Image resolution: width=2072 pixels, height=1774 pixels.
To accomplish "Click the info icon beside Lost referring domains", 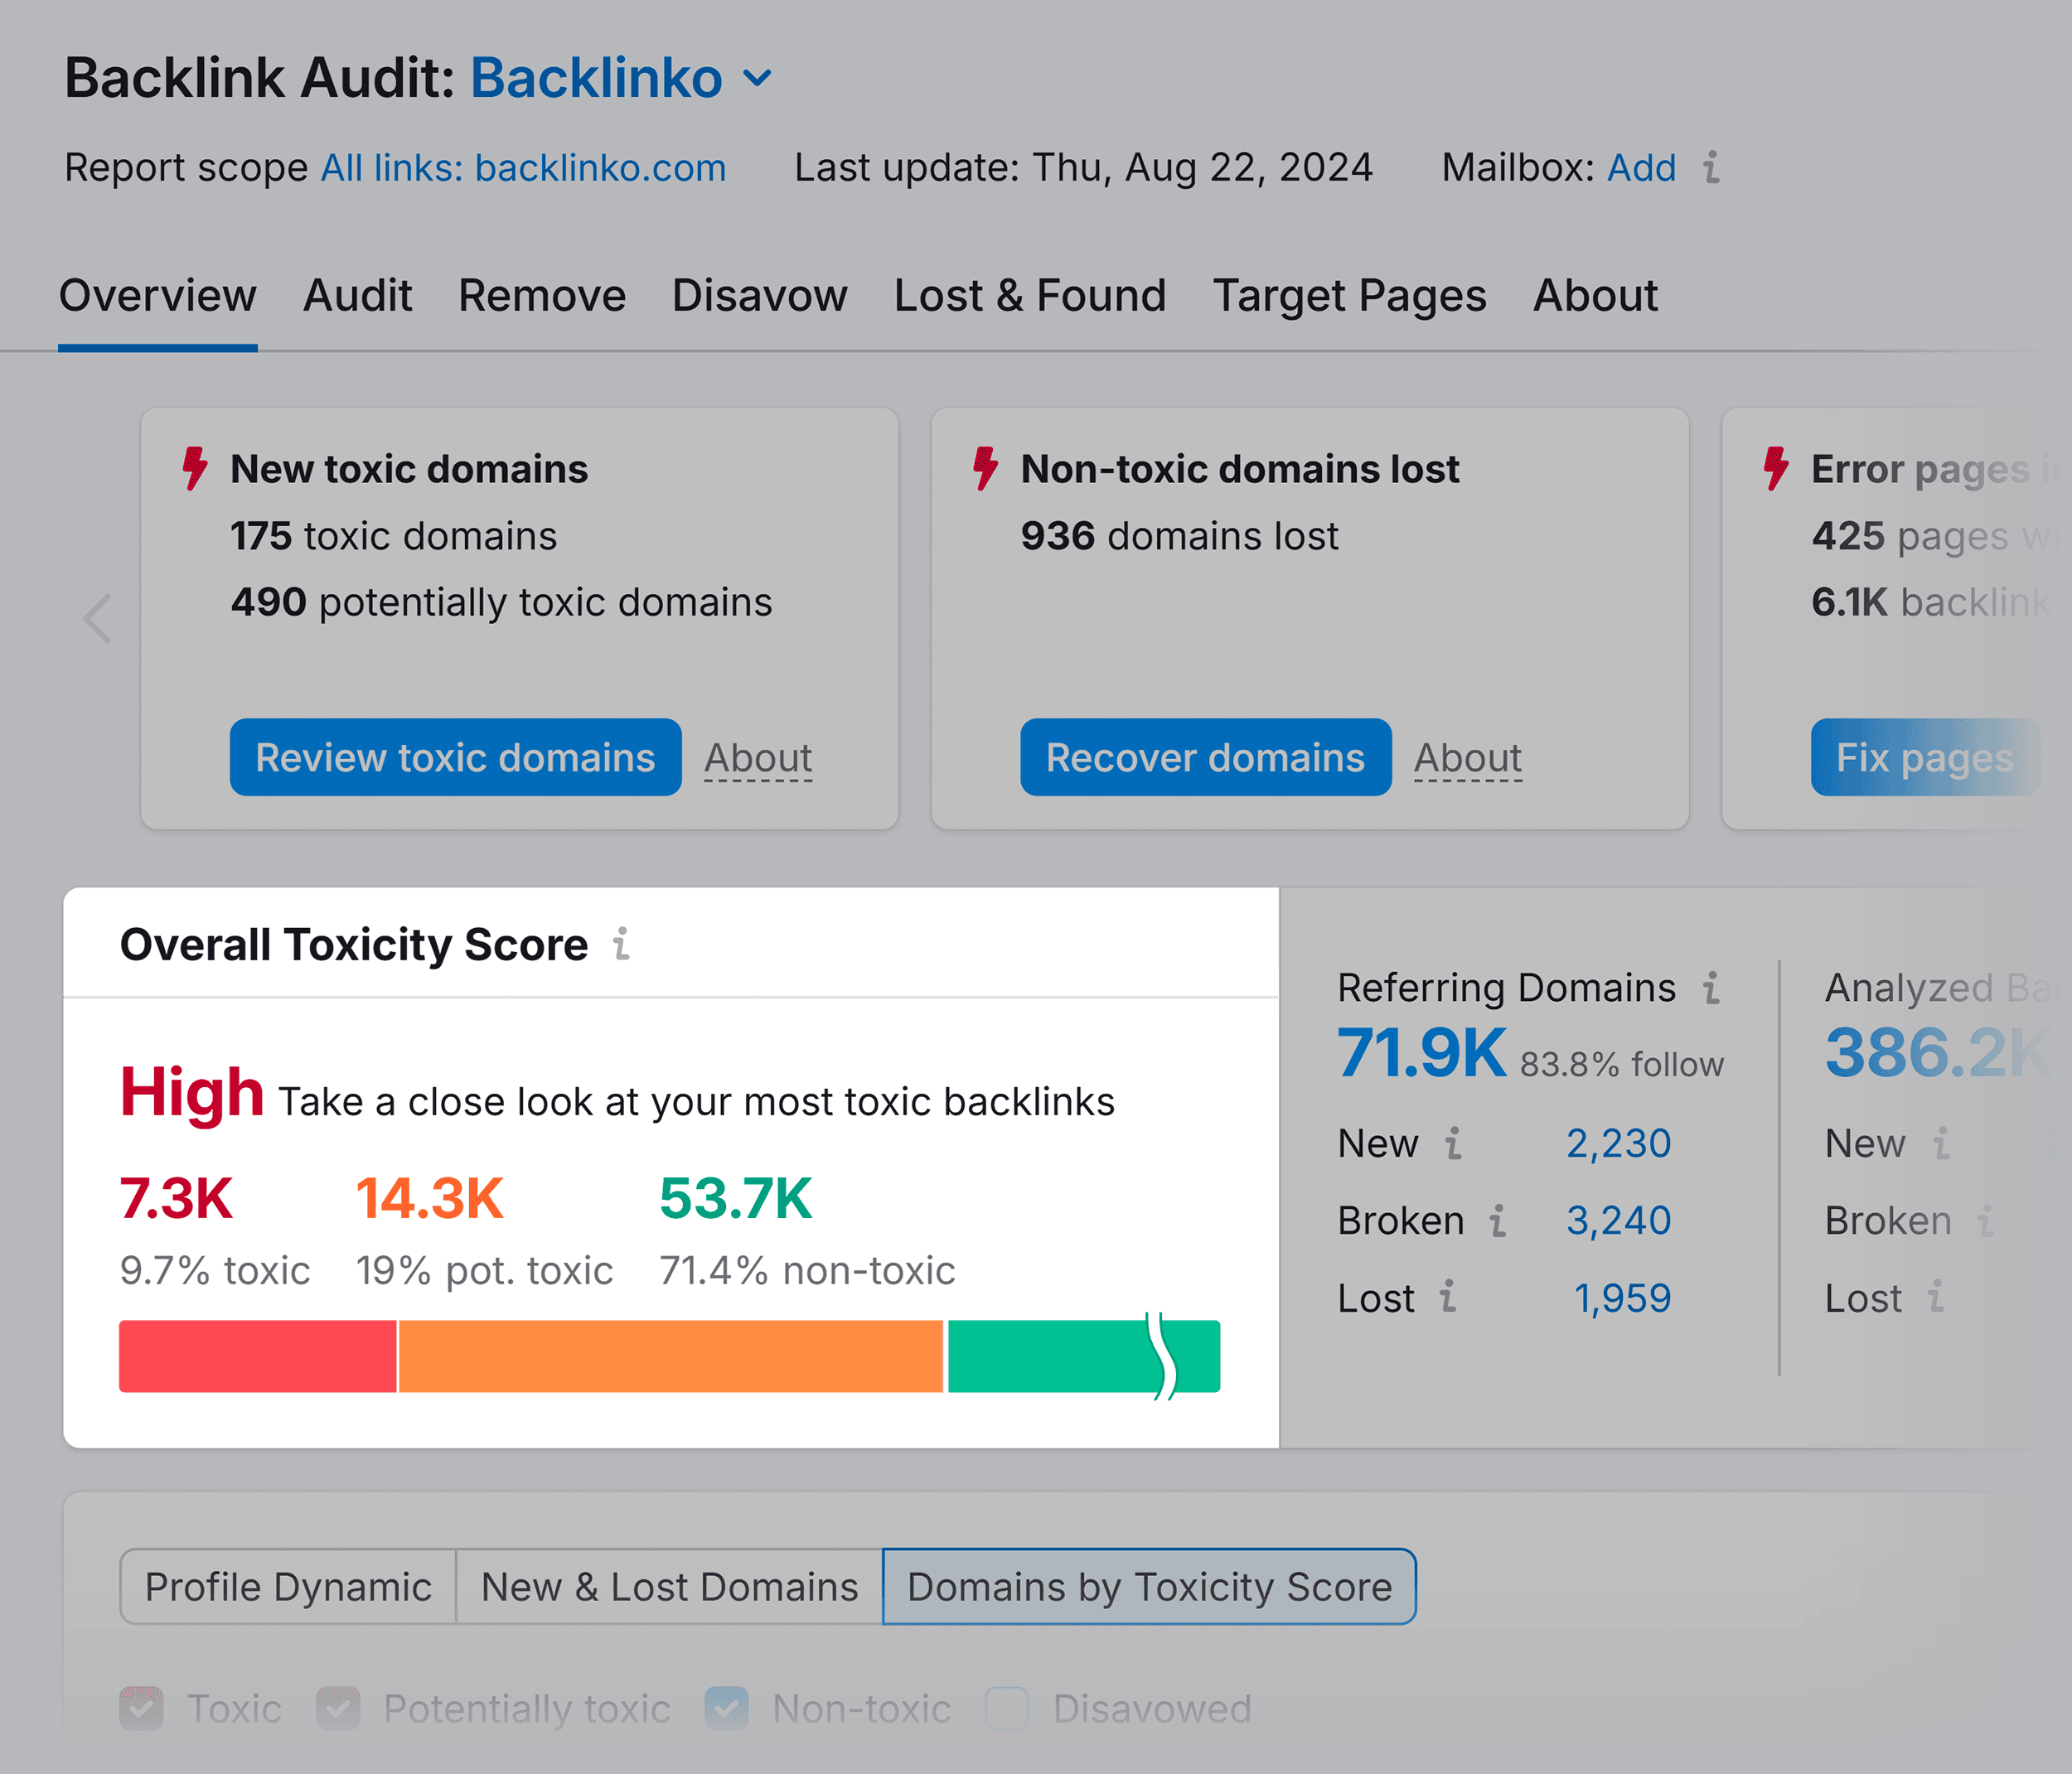I will 1449,1297.
